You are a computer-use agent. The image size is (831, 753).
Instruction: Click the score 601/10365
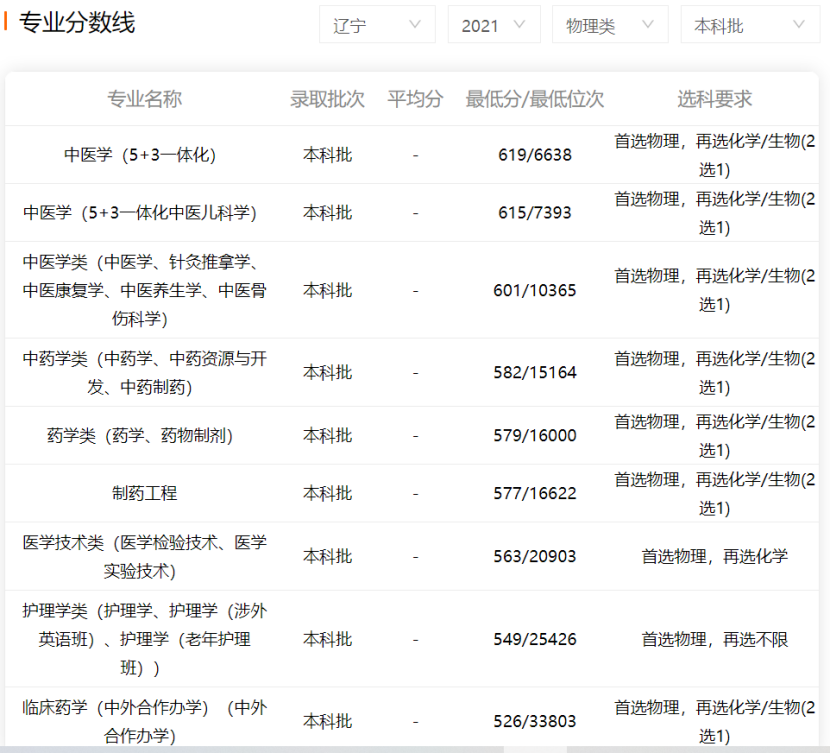(x=535, y=290)
